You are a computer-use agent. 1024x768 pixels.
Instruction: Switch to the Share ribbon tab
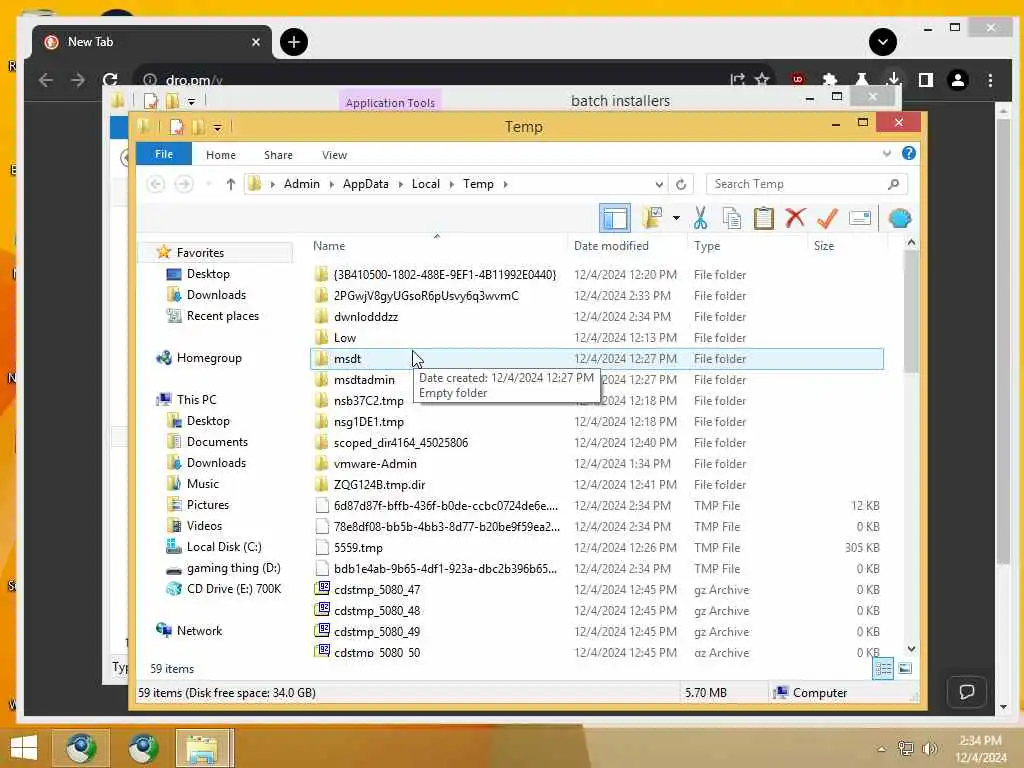pyautogui.click(x=278, y=155)
